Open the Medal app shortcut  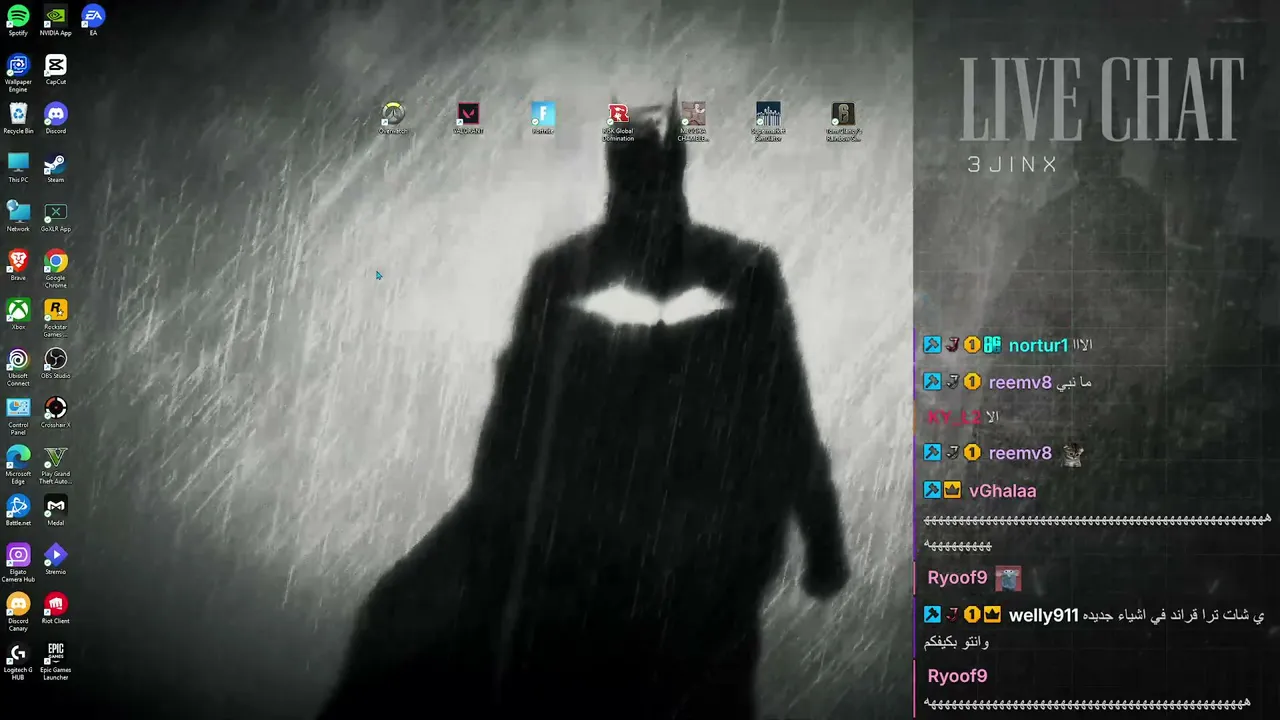pos(56,511)
